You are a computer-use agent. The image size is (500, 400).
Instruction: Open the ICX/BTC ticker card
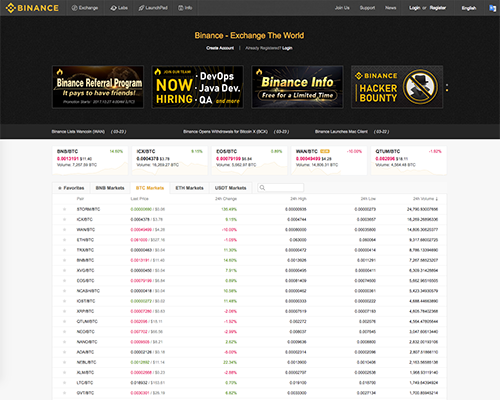[170, 160]
